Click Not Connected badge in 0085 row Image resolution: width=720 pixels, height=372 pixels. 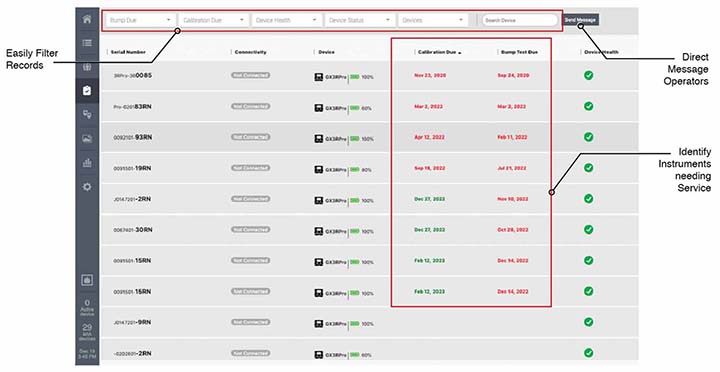[250, 75]
